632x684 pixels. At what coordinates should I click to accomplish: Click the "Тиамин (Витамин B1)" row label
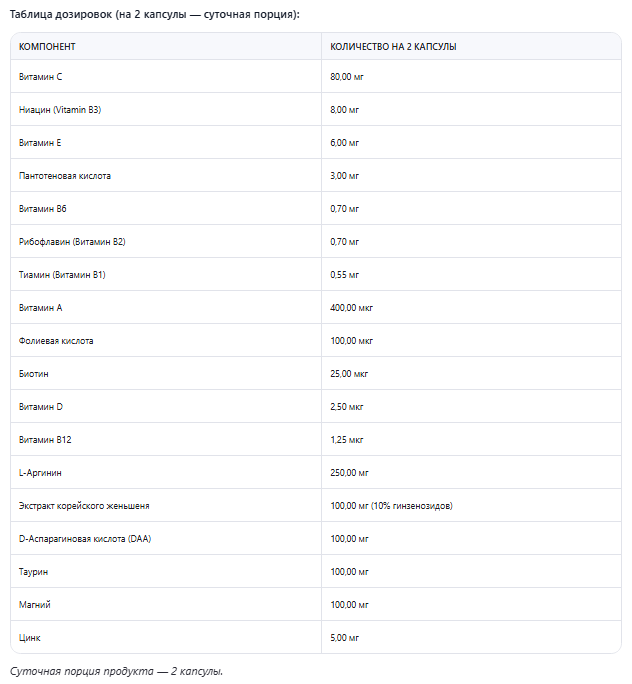[62, 275]
